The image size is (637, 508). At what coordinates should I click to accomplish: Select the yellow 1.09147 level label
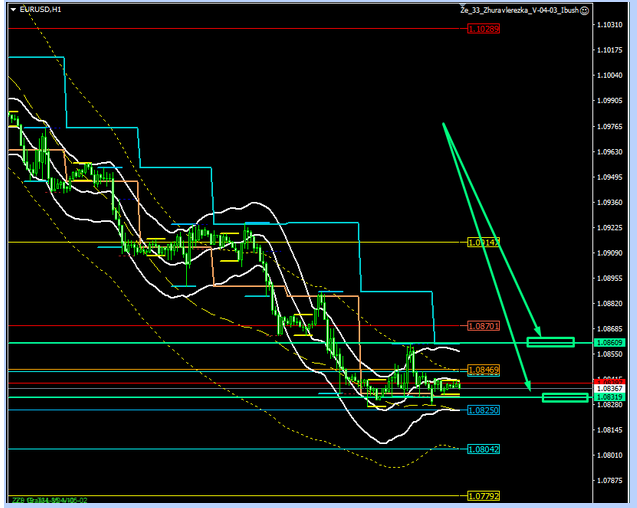(x=483, y=243)
